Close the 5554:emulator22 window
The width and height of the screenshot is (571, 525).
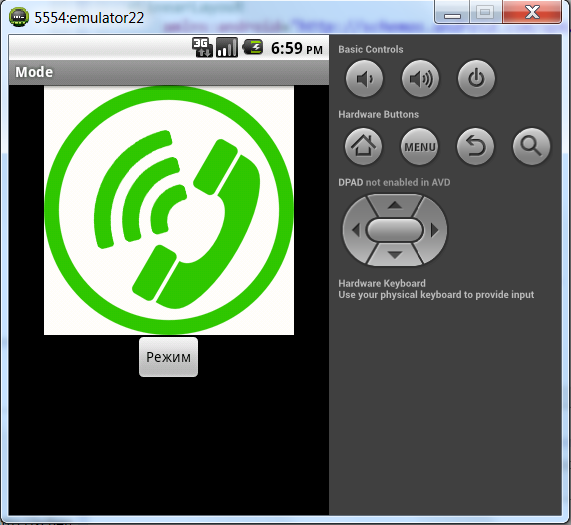tap(532, 12)
